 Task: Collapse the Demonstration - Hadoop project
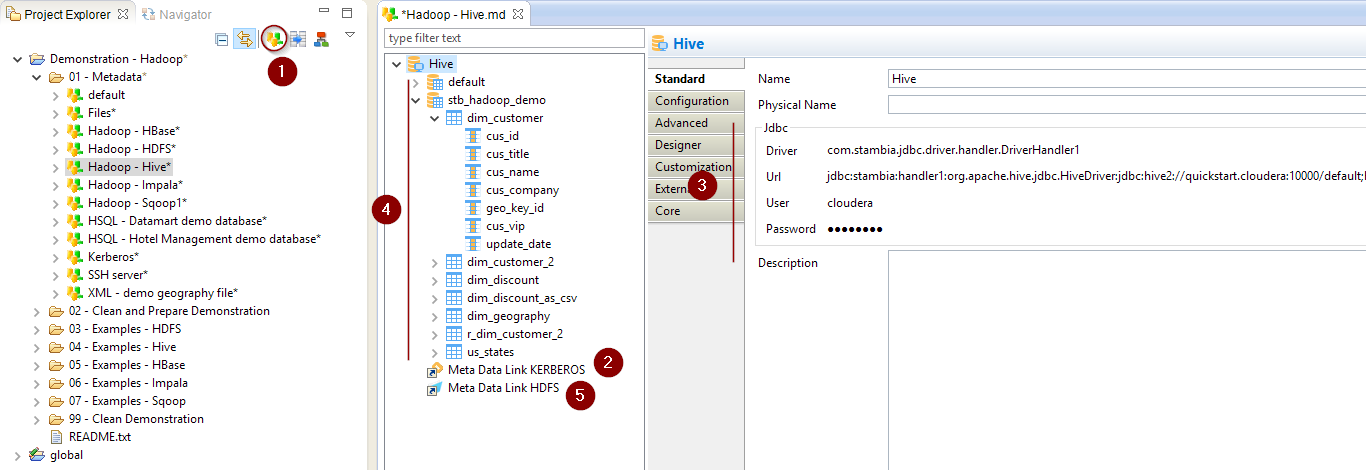[18, 59]
